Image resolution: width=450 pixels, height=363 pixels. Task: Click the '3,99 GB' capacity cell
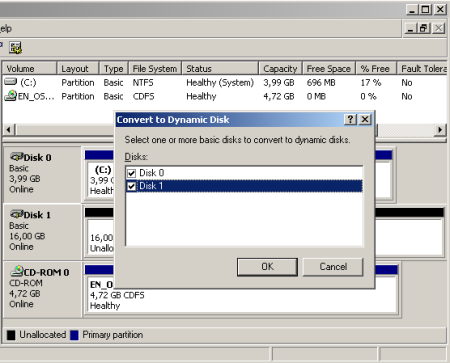[279, 82]
